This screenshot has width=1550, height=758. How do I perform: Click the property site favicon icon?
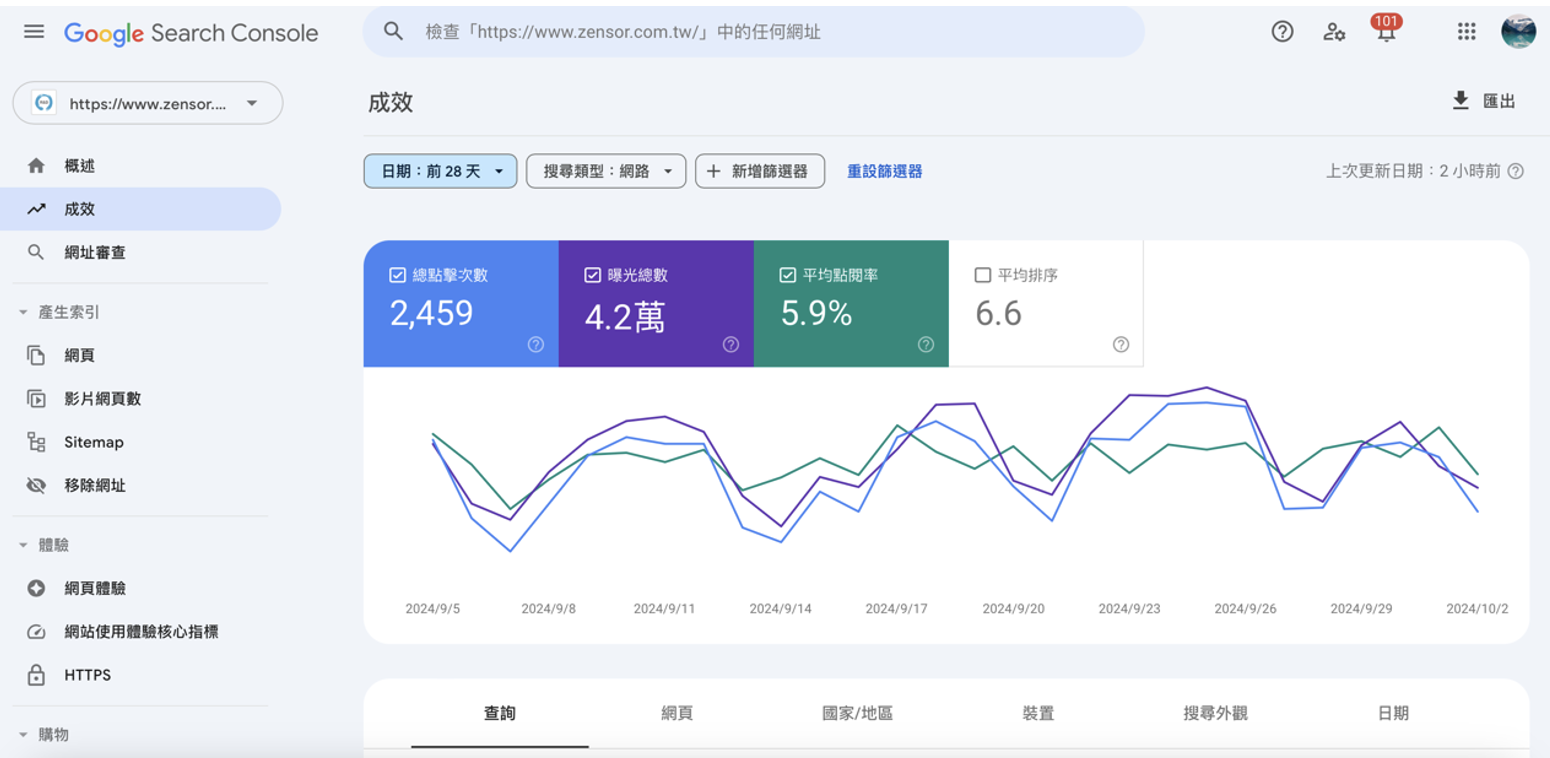point(44,103)
